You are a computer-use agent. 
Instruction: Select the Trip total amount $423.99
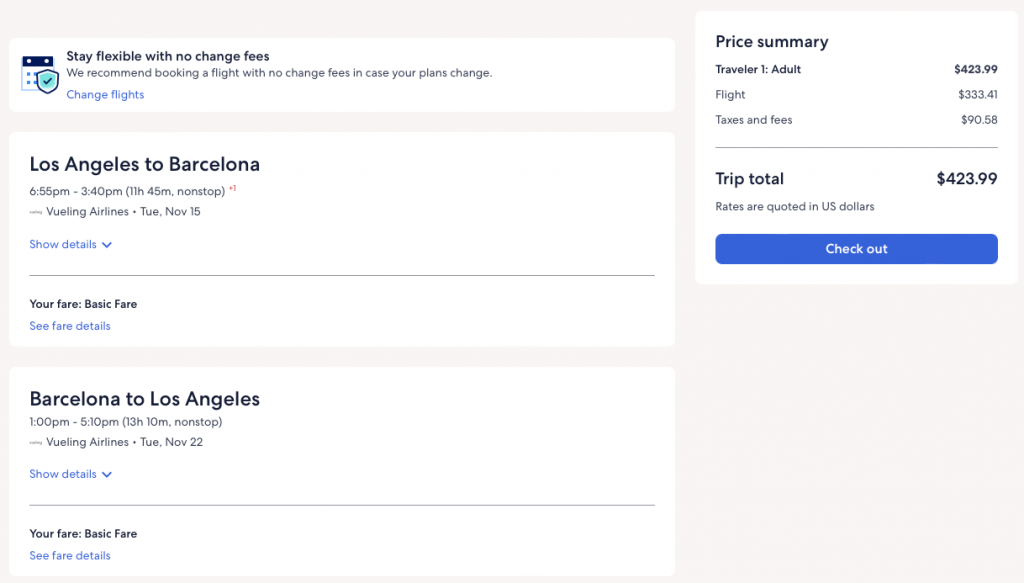966,179
